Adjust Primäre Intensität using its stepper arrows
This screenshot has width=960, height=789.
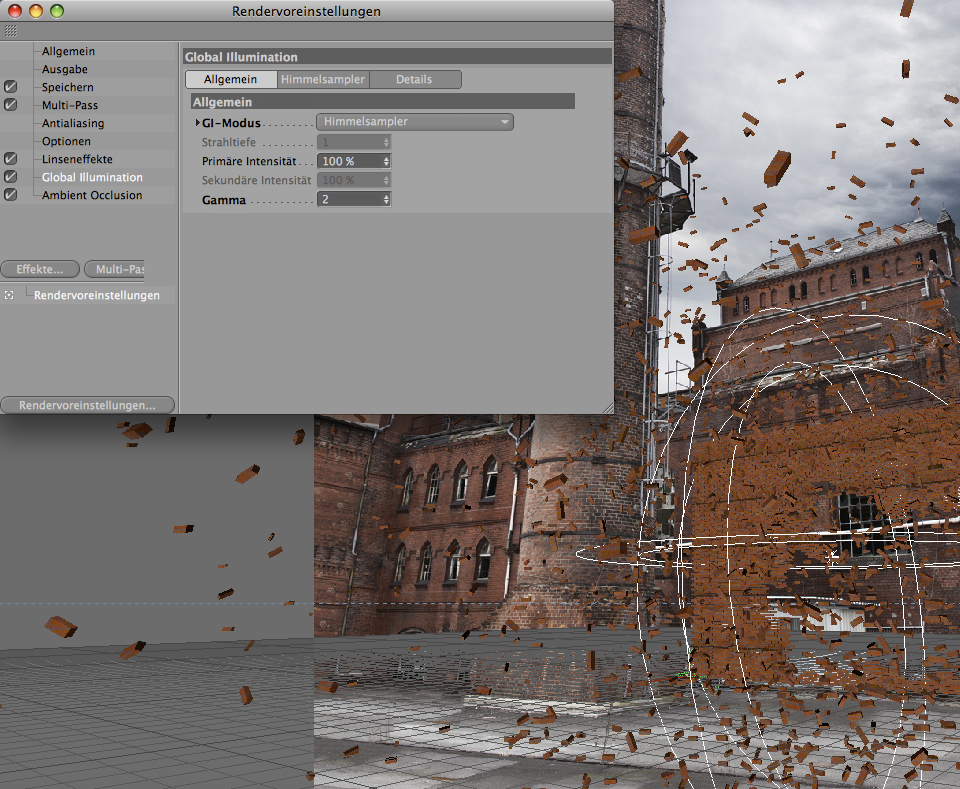pos(386,161)
